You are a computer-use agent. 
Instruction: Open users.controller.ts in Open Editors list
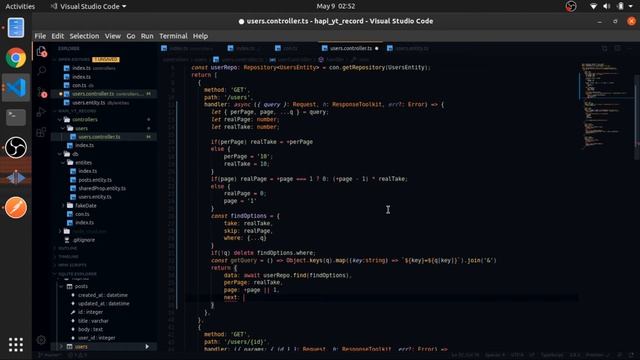pos(104,94)
